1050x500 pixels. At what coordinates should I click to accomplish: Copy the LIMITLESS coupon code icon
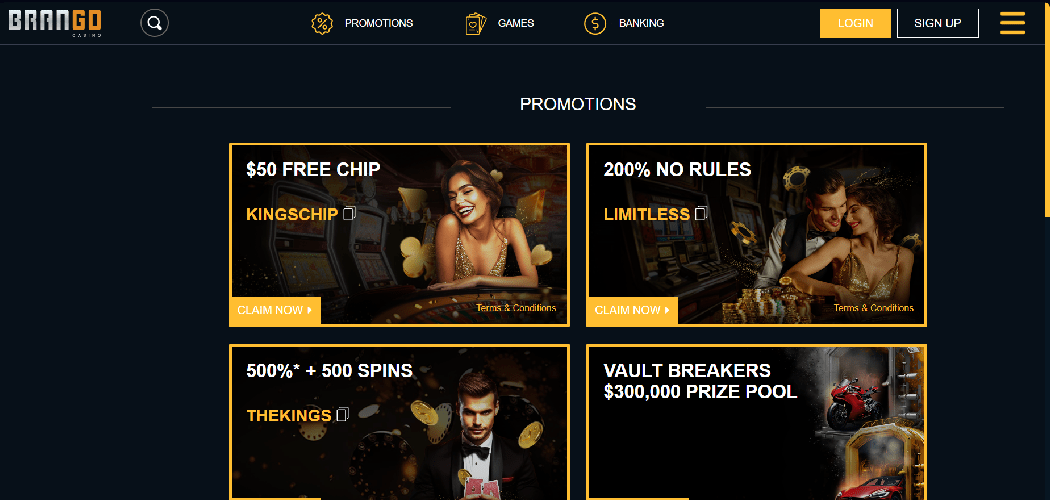pos(700,214)
